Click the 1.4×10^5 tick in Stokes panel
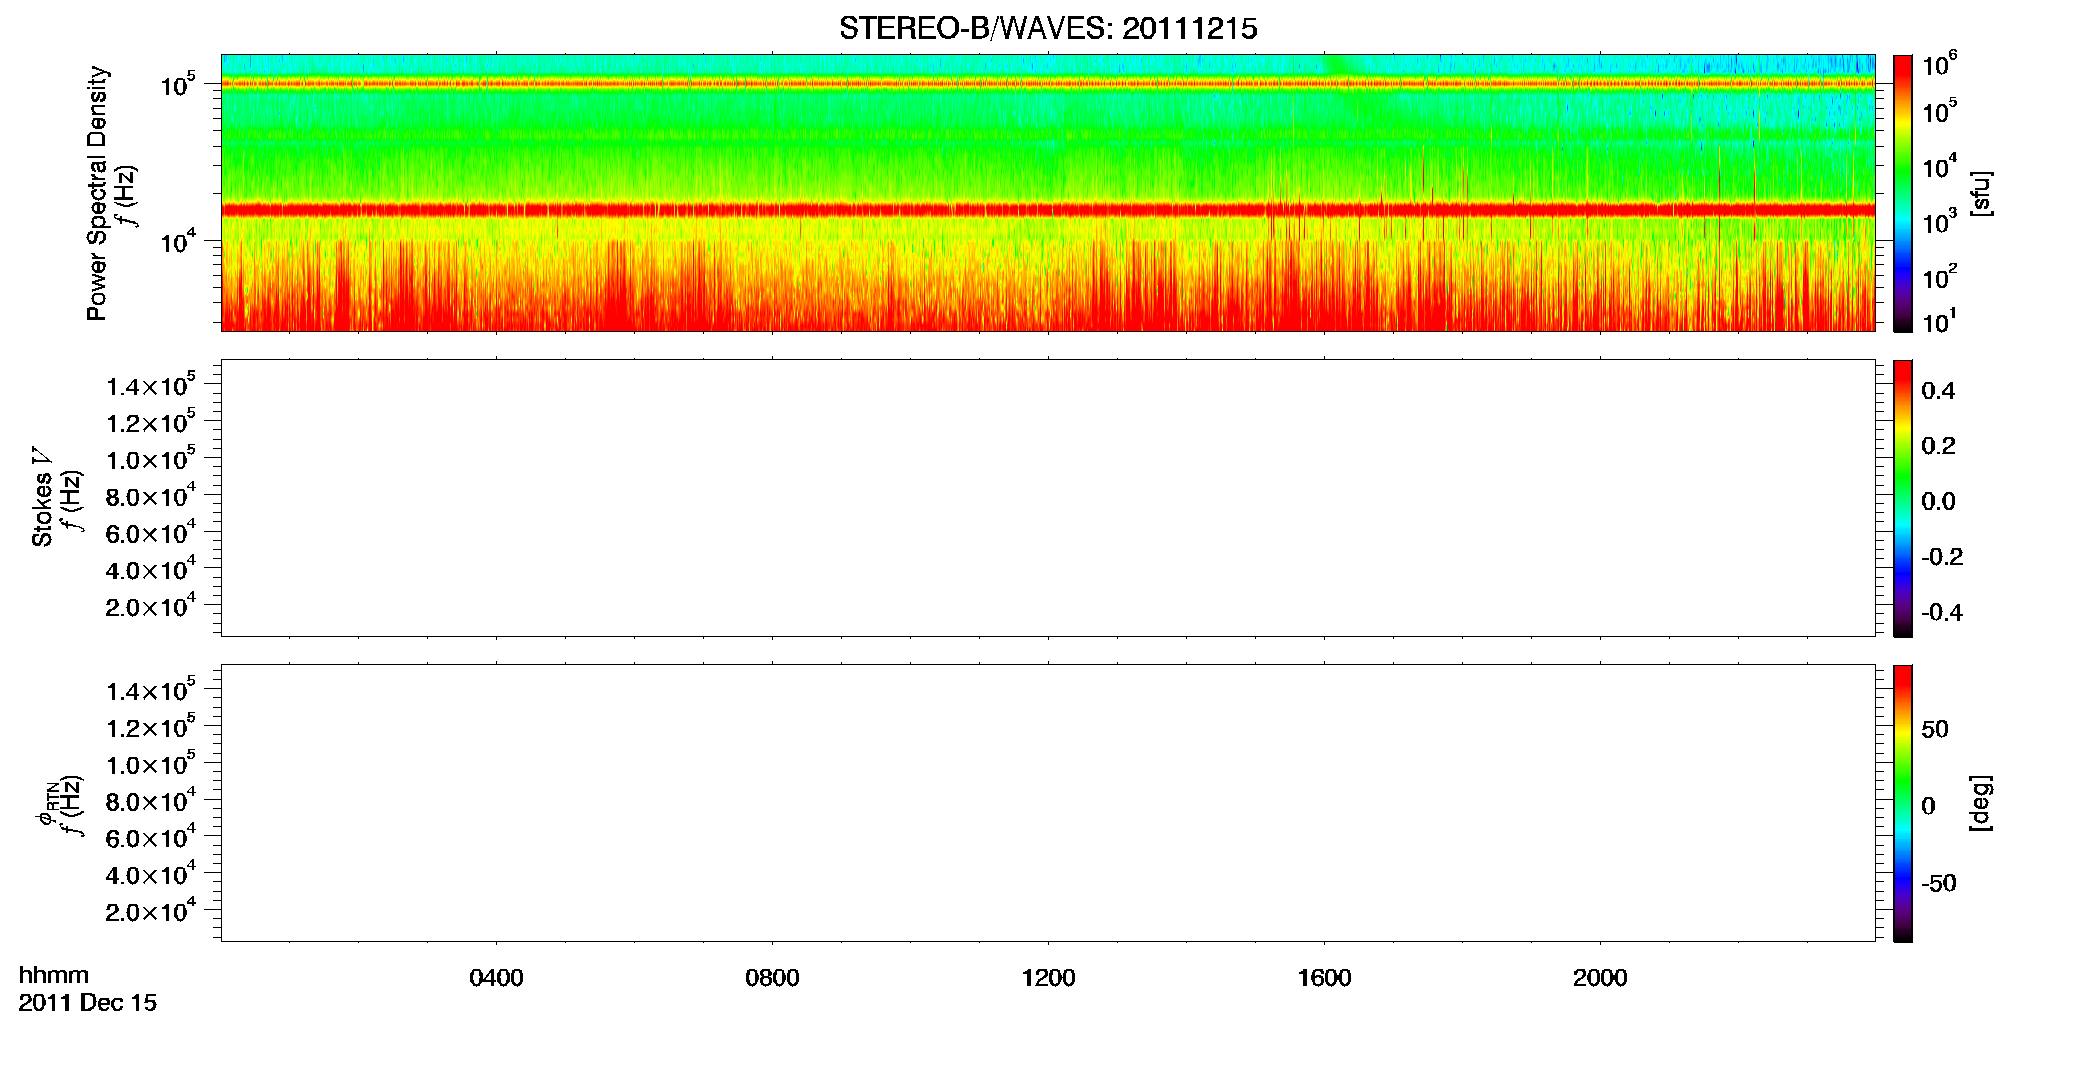 (x=151, y=385)
